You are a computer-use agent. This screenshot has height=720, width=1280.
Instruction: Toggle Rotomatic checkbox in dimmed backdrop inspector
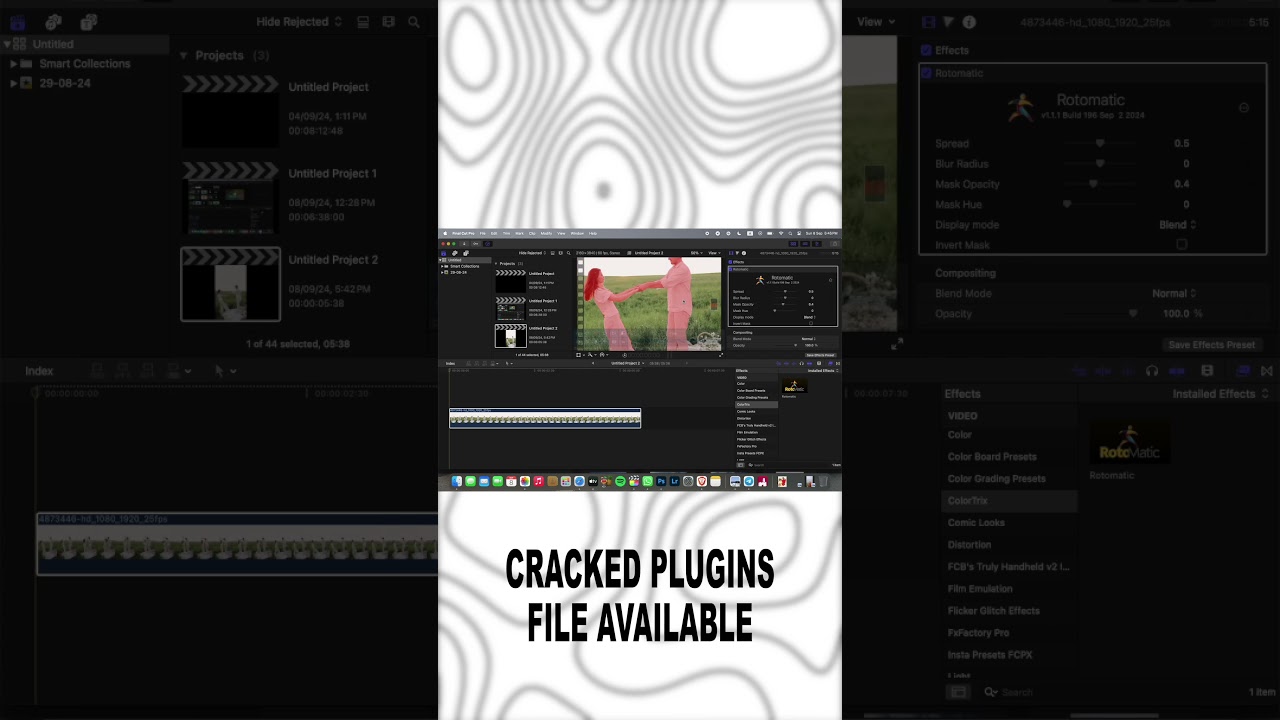tap(926, 73)
